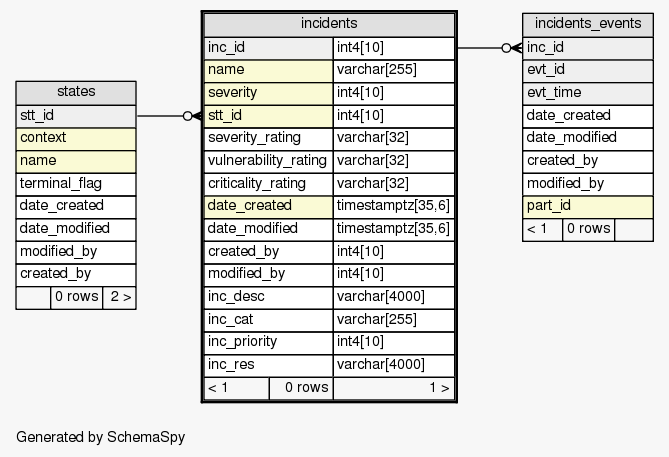
Task: Click the 'Generated by SchemaSpy' text
Action: [101, 437]
